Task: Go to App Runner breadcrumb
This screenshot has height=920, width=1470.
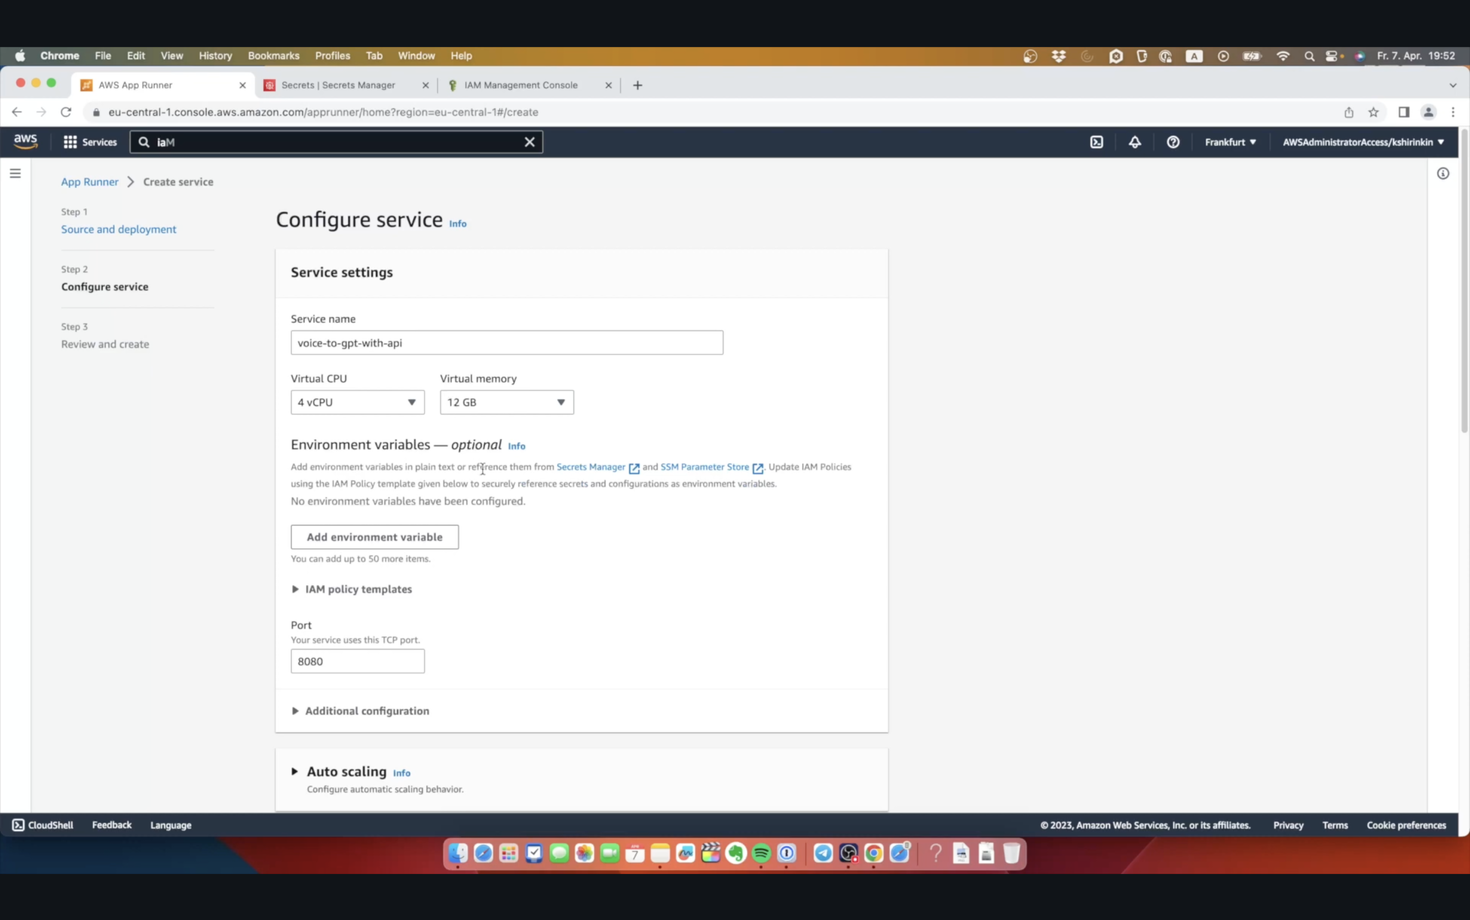Action: [90, 182]
